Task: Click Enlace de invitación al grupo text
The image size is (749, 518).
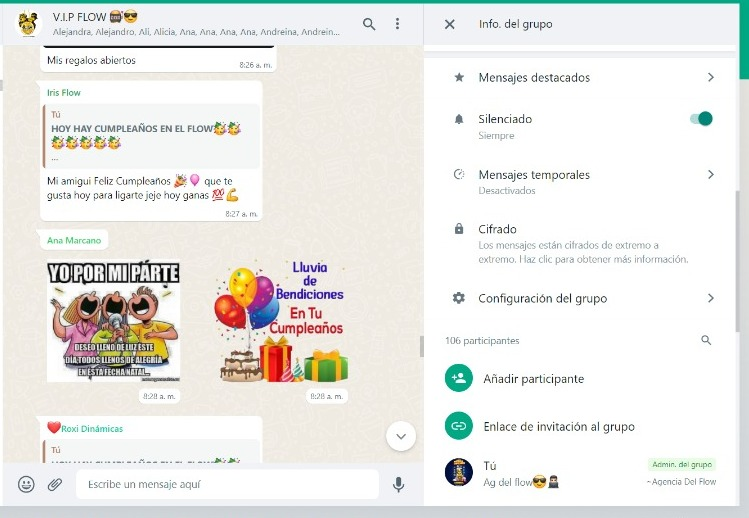Action: click(559, 426)
